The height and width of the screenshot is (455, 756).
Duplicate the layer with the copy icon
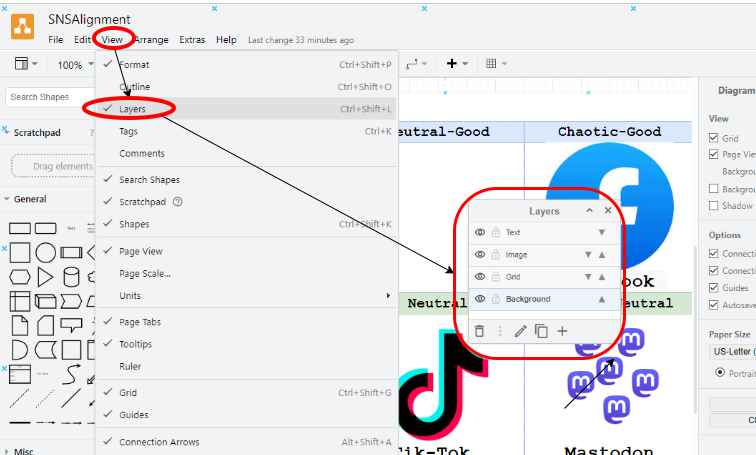(x=541, y=331)
